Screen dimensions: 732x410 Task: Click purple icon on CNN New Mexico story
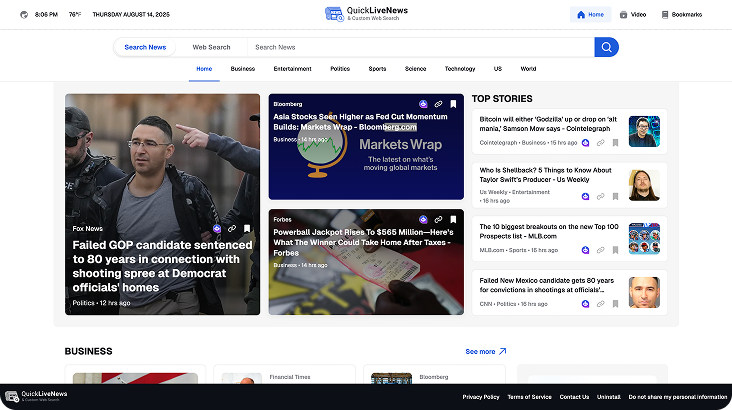585,304
